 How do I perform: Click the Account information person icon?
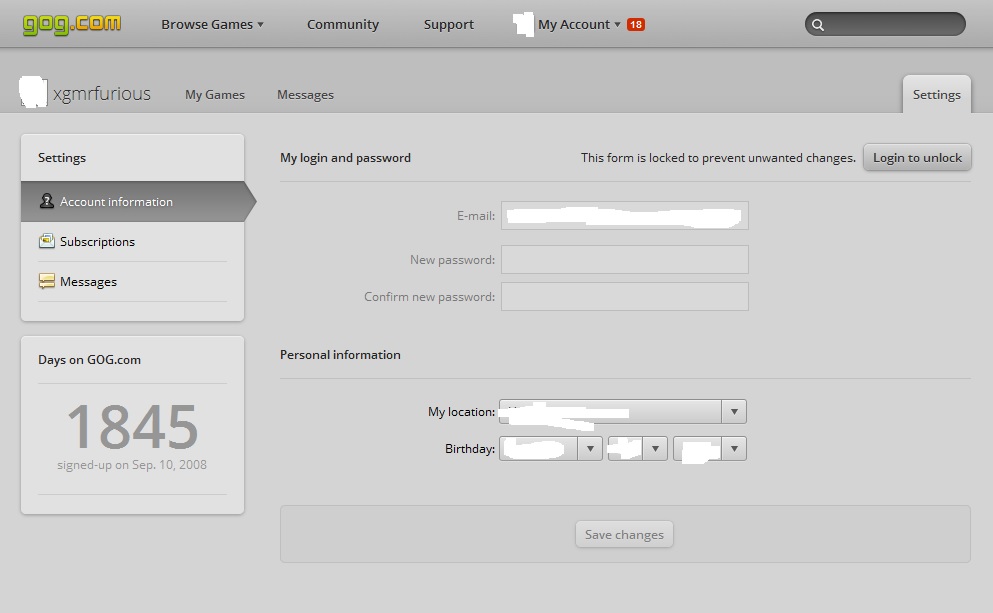[46, 201]
